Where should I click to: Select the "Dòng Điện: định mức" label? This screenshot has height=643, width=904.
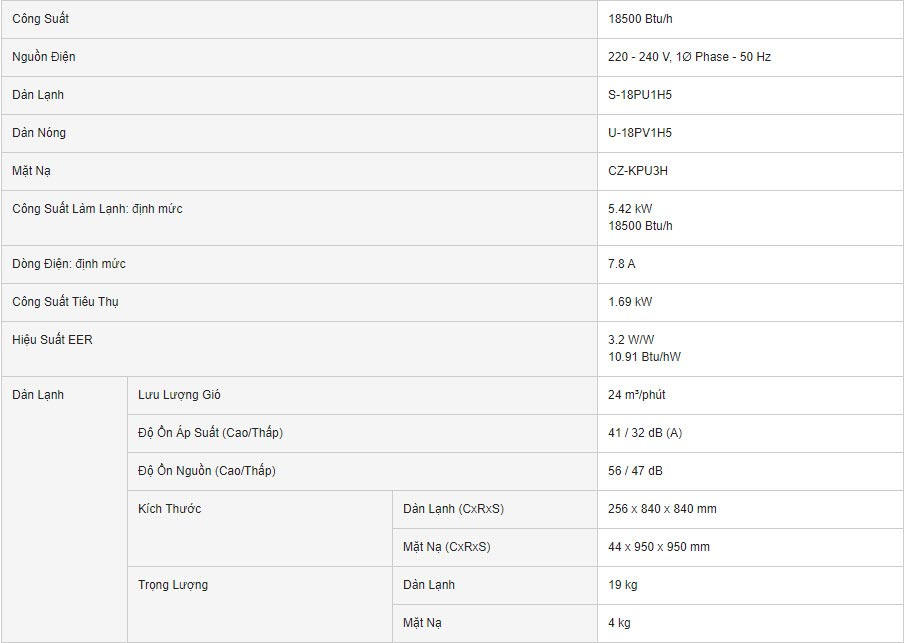click(x=69, y=264)
